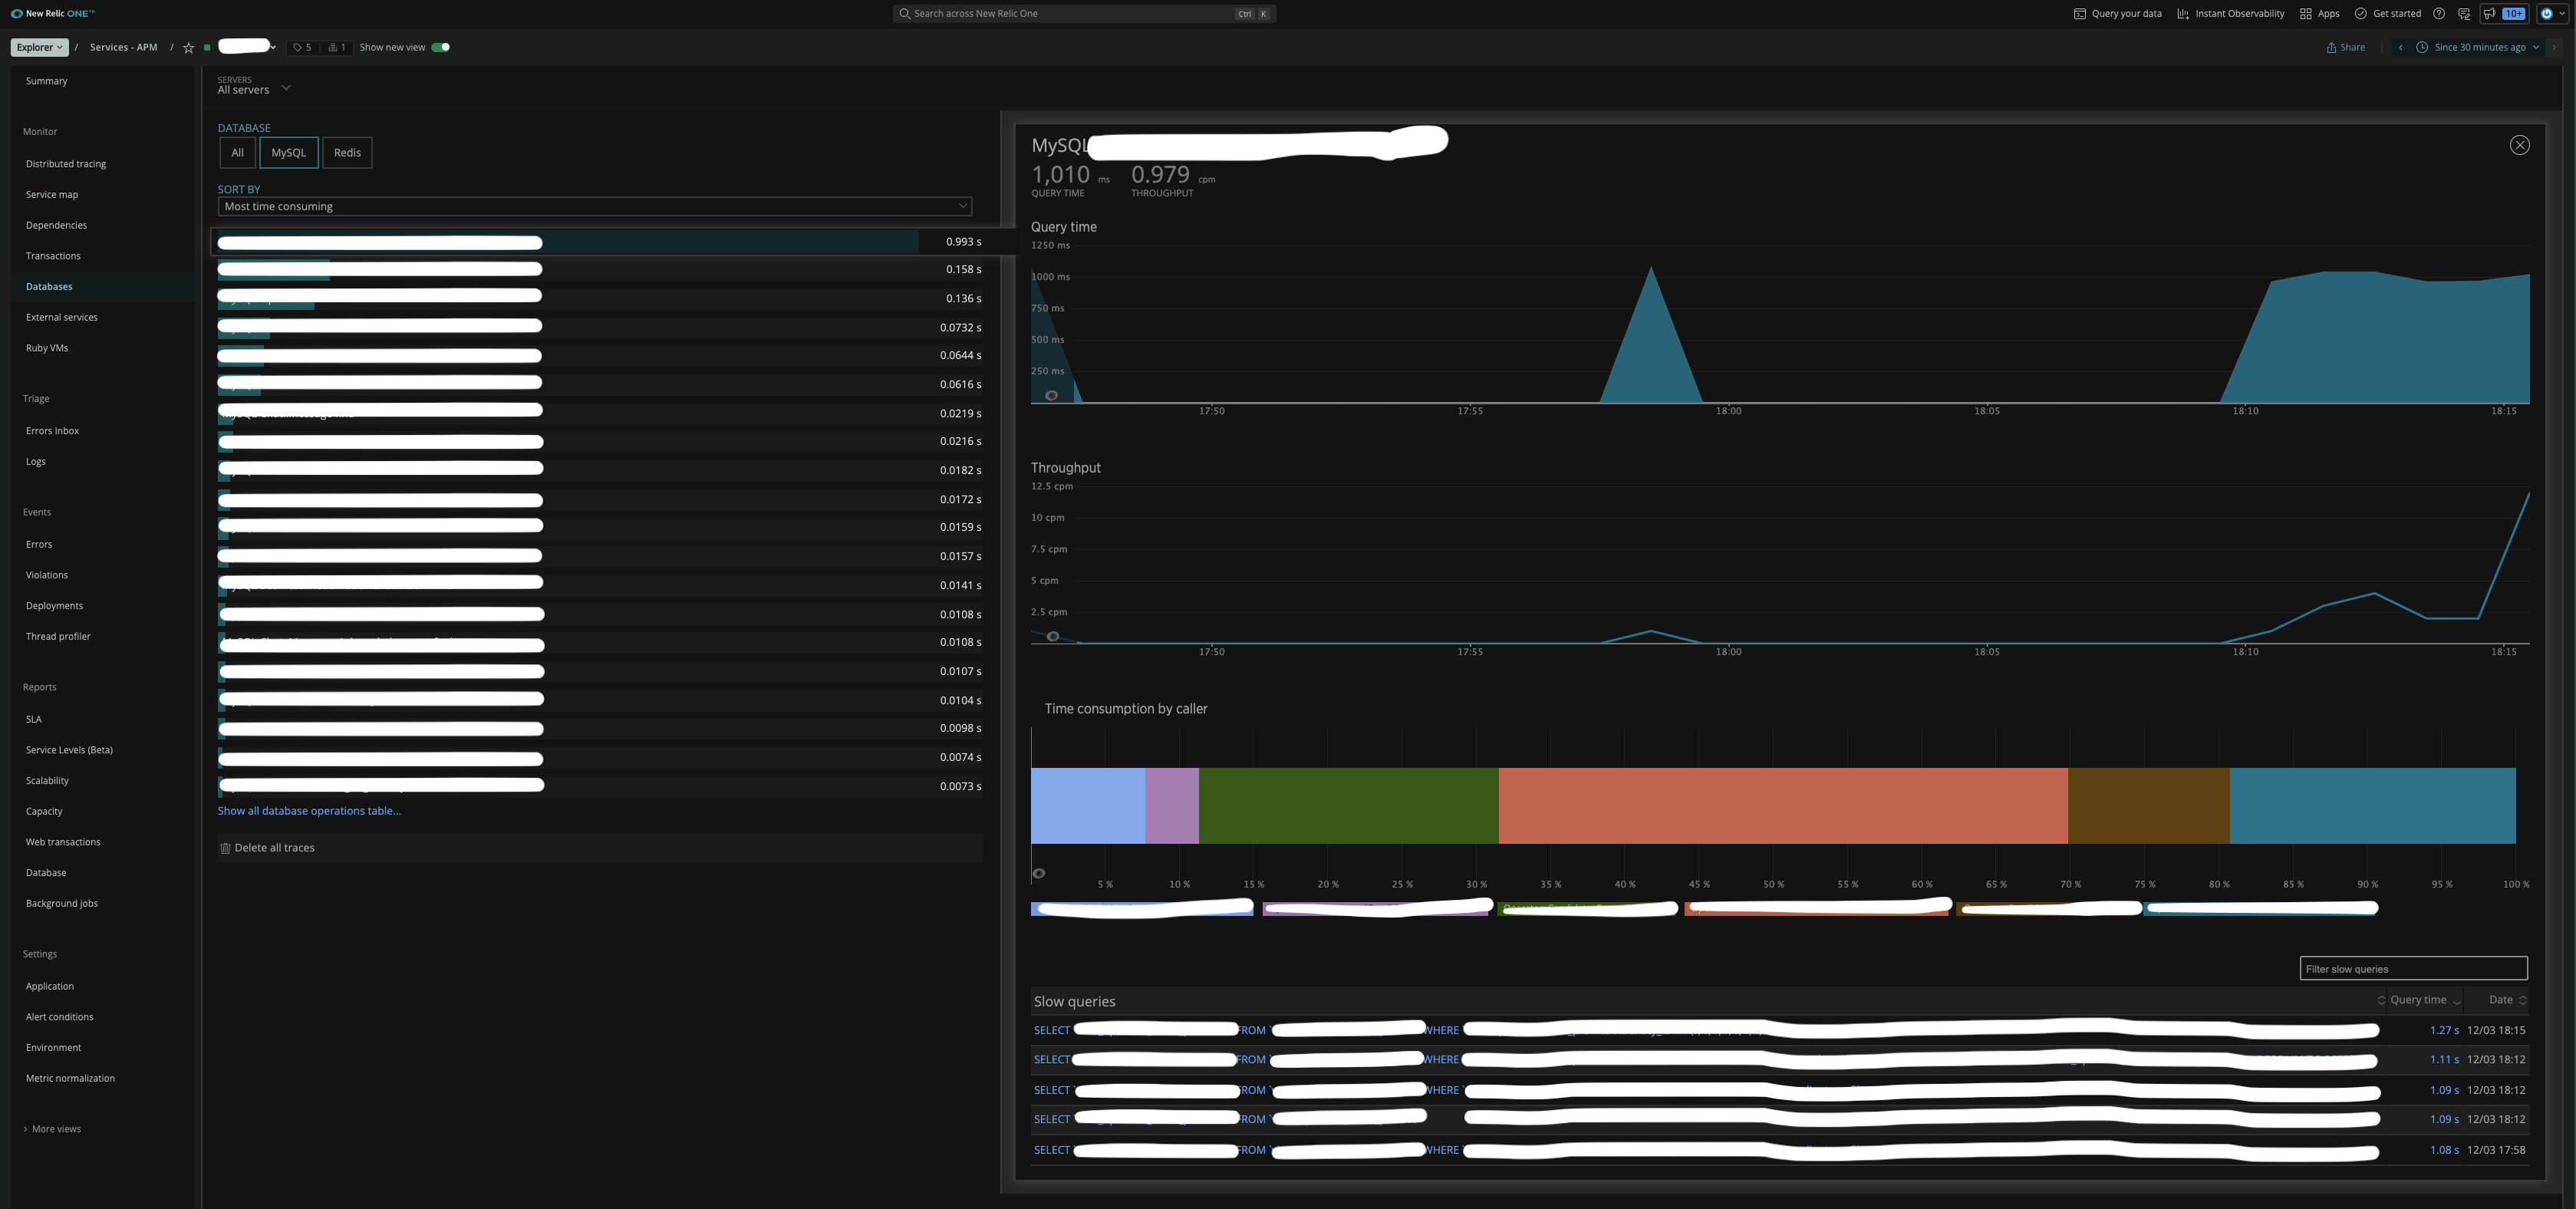
Task: Open slow query dated 12/03 17:58
Action: point(1780,1150)
